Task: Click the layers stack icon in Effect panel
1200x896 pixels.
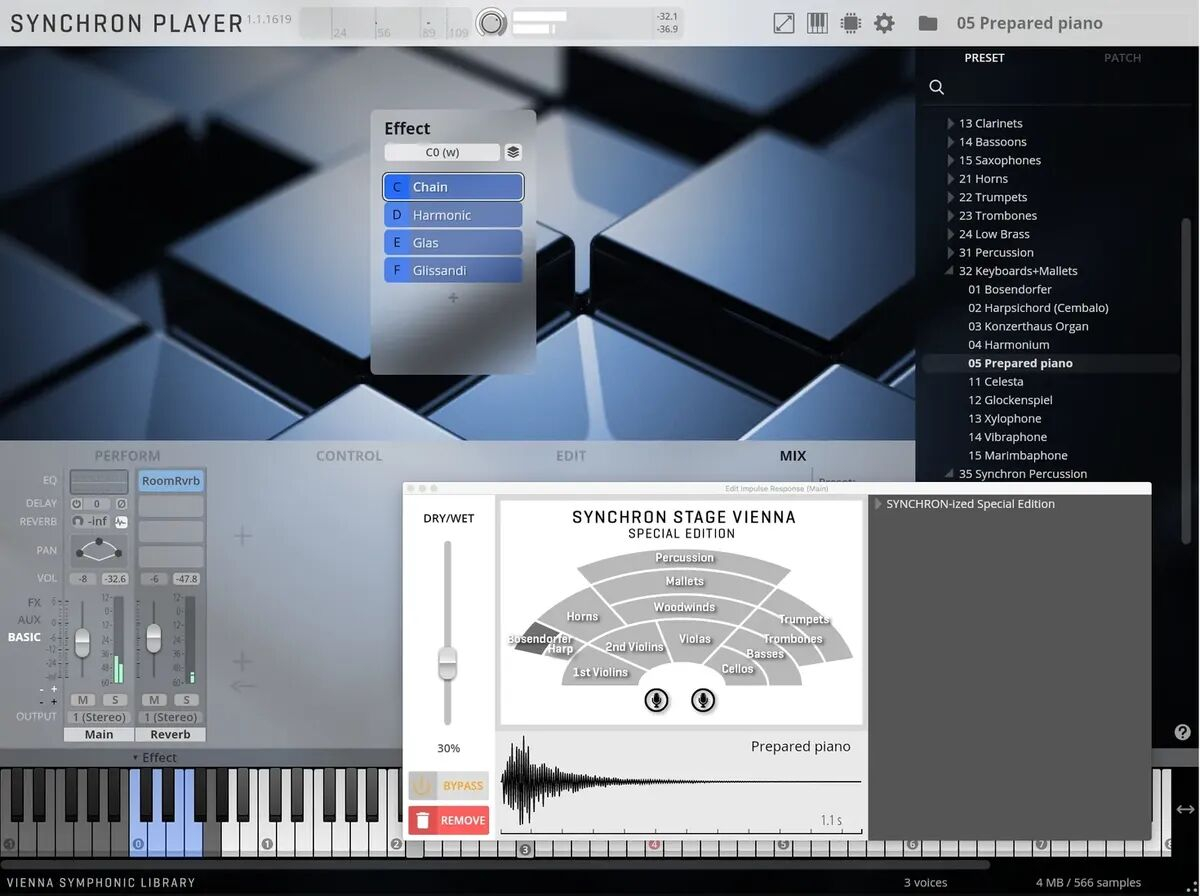Action: coord(513,153)
